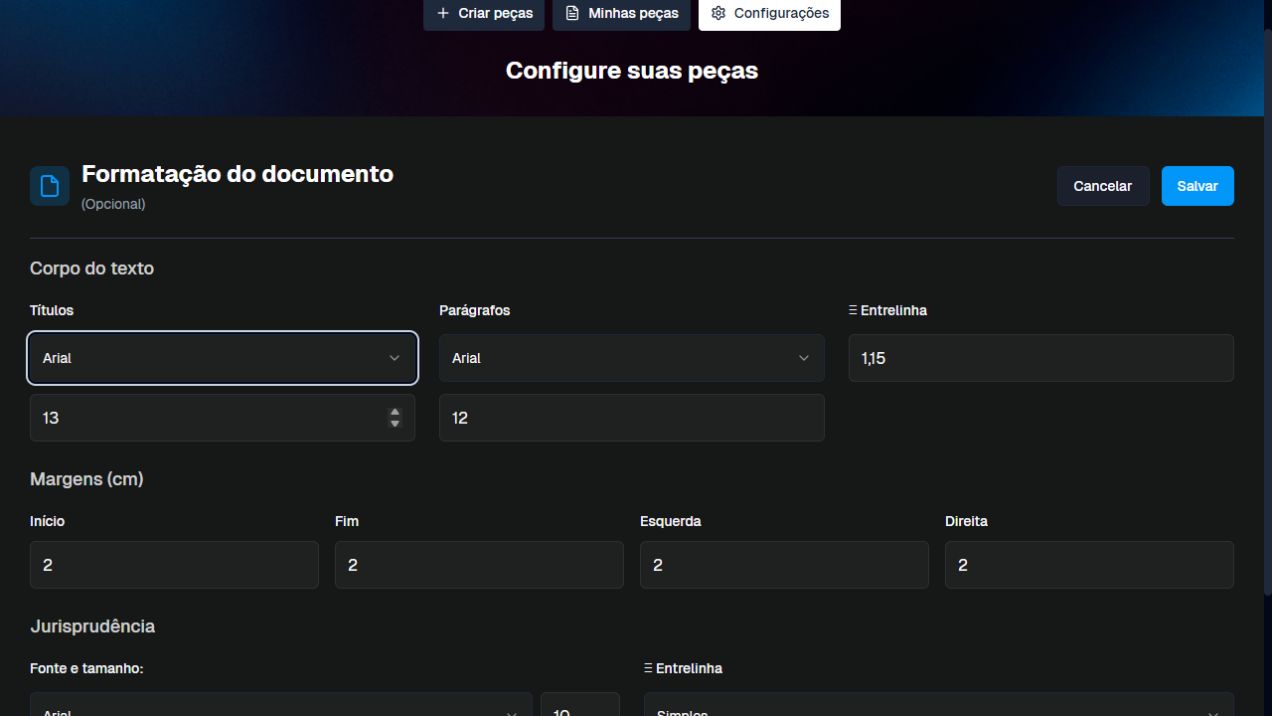The image size is (1272, 716).
Task: Click the Cancelar button
Action: (x=1102, y=186)
